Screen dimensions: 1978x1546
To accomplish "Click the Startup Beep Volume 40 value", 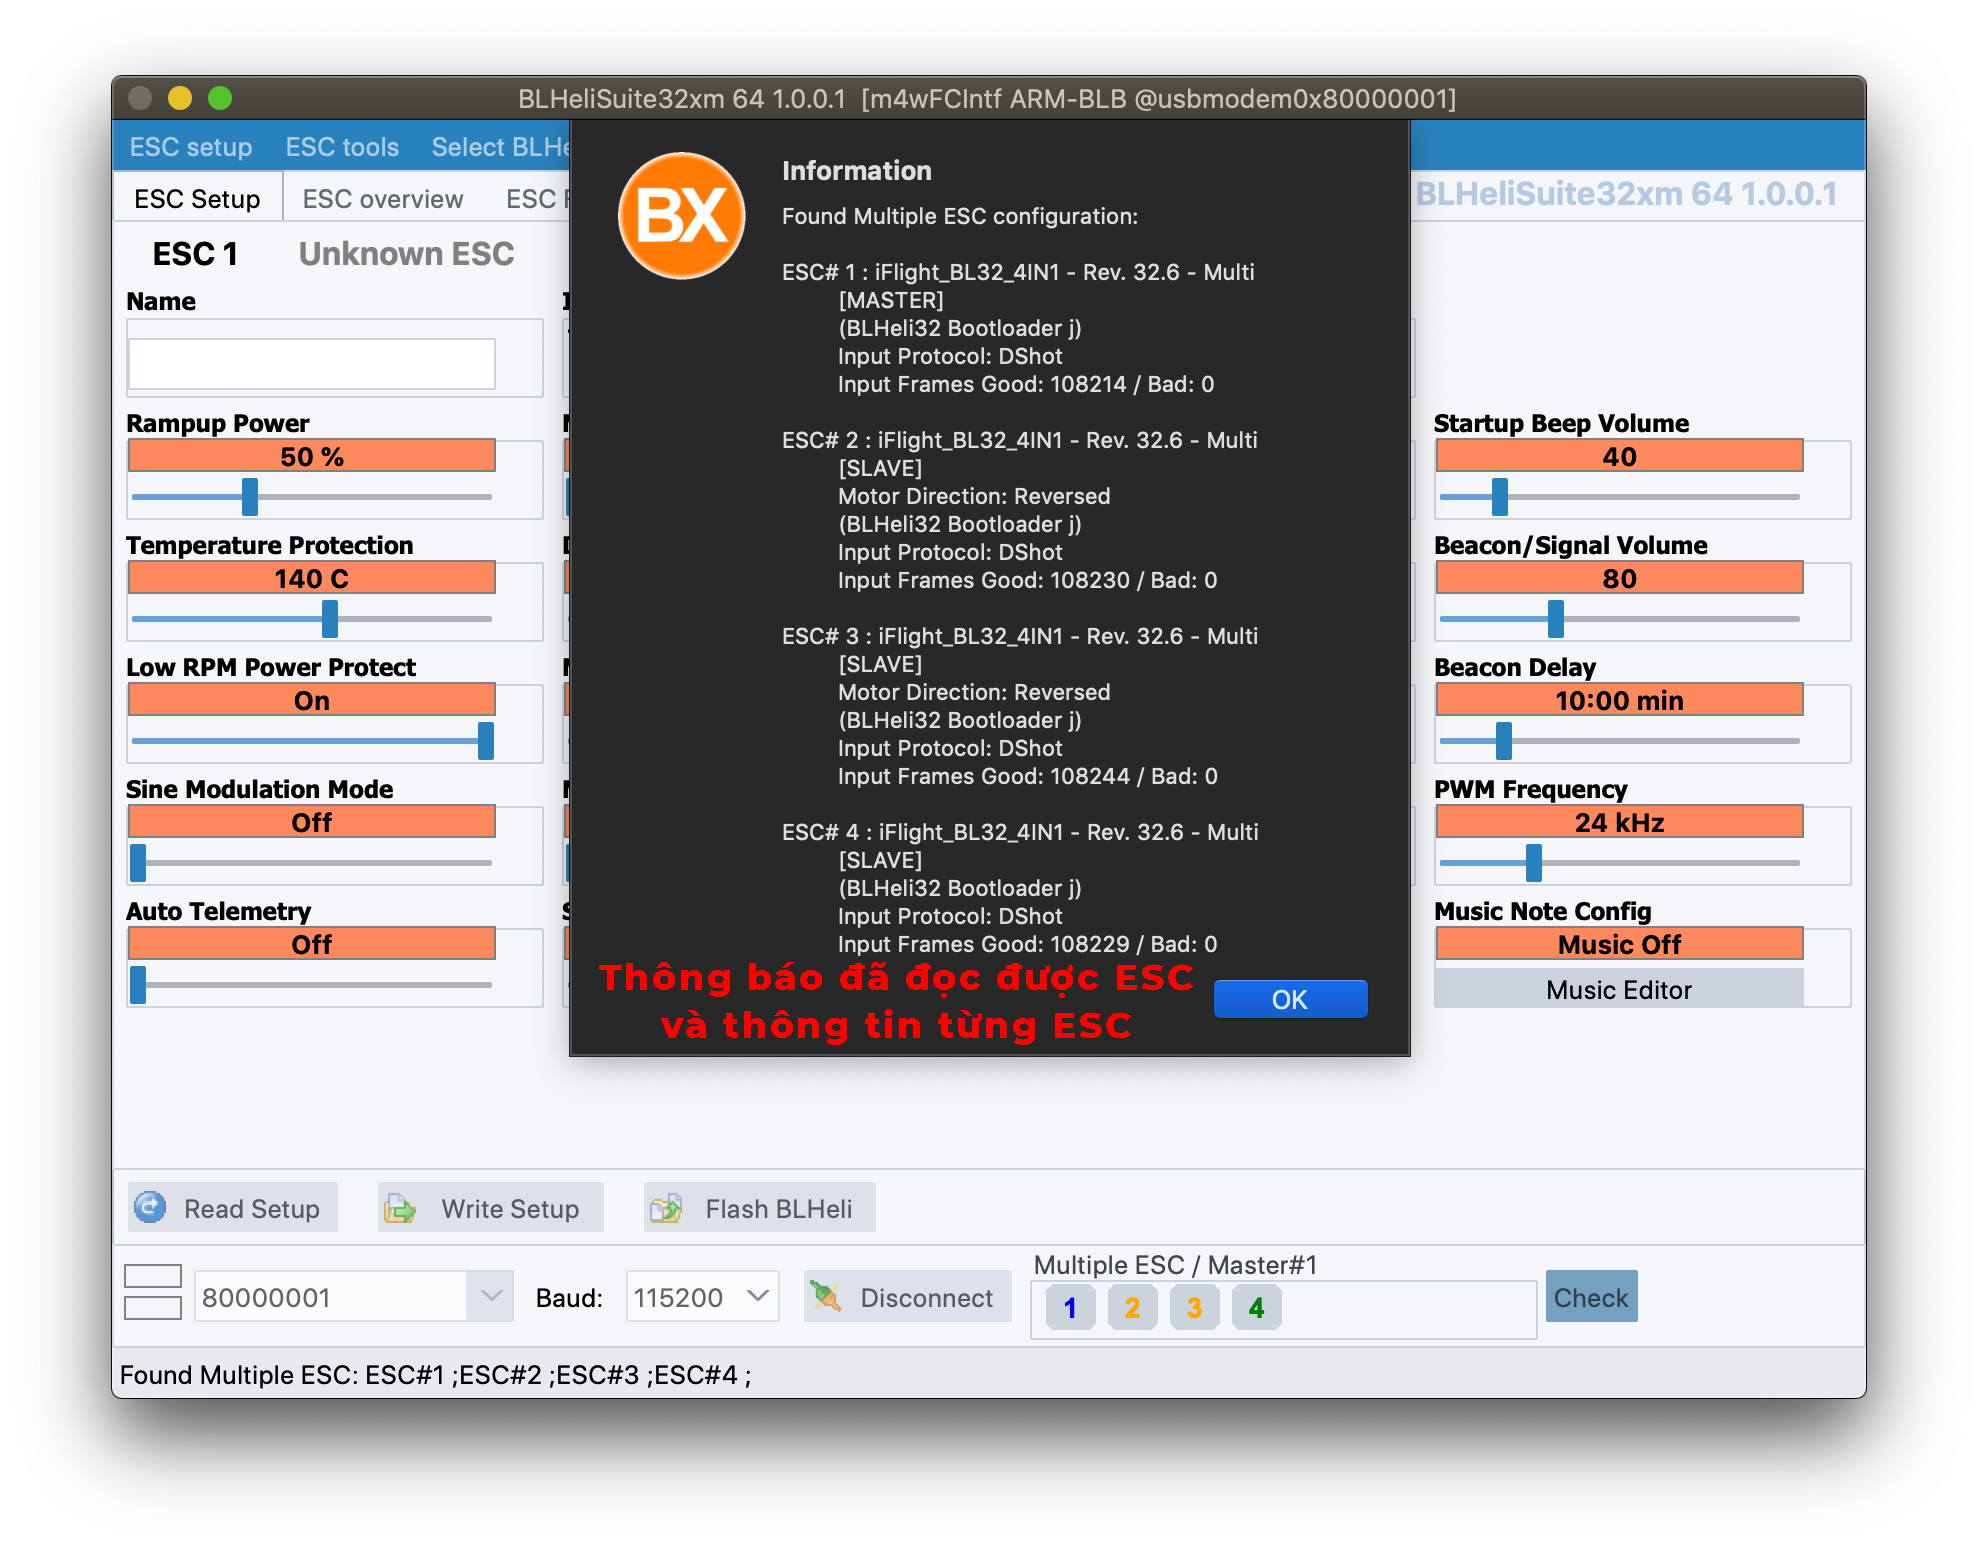I will pyautogui.click(x=1619, y=456).
